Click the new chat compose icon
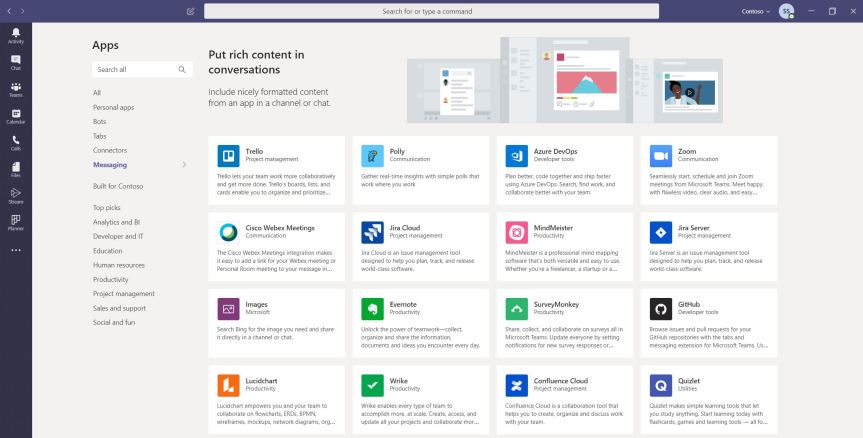The image size is (863, 438). coord(191,11)
